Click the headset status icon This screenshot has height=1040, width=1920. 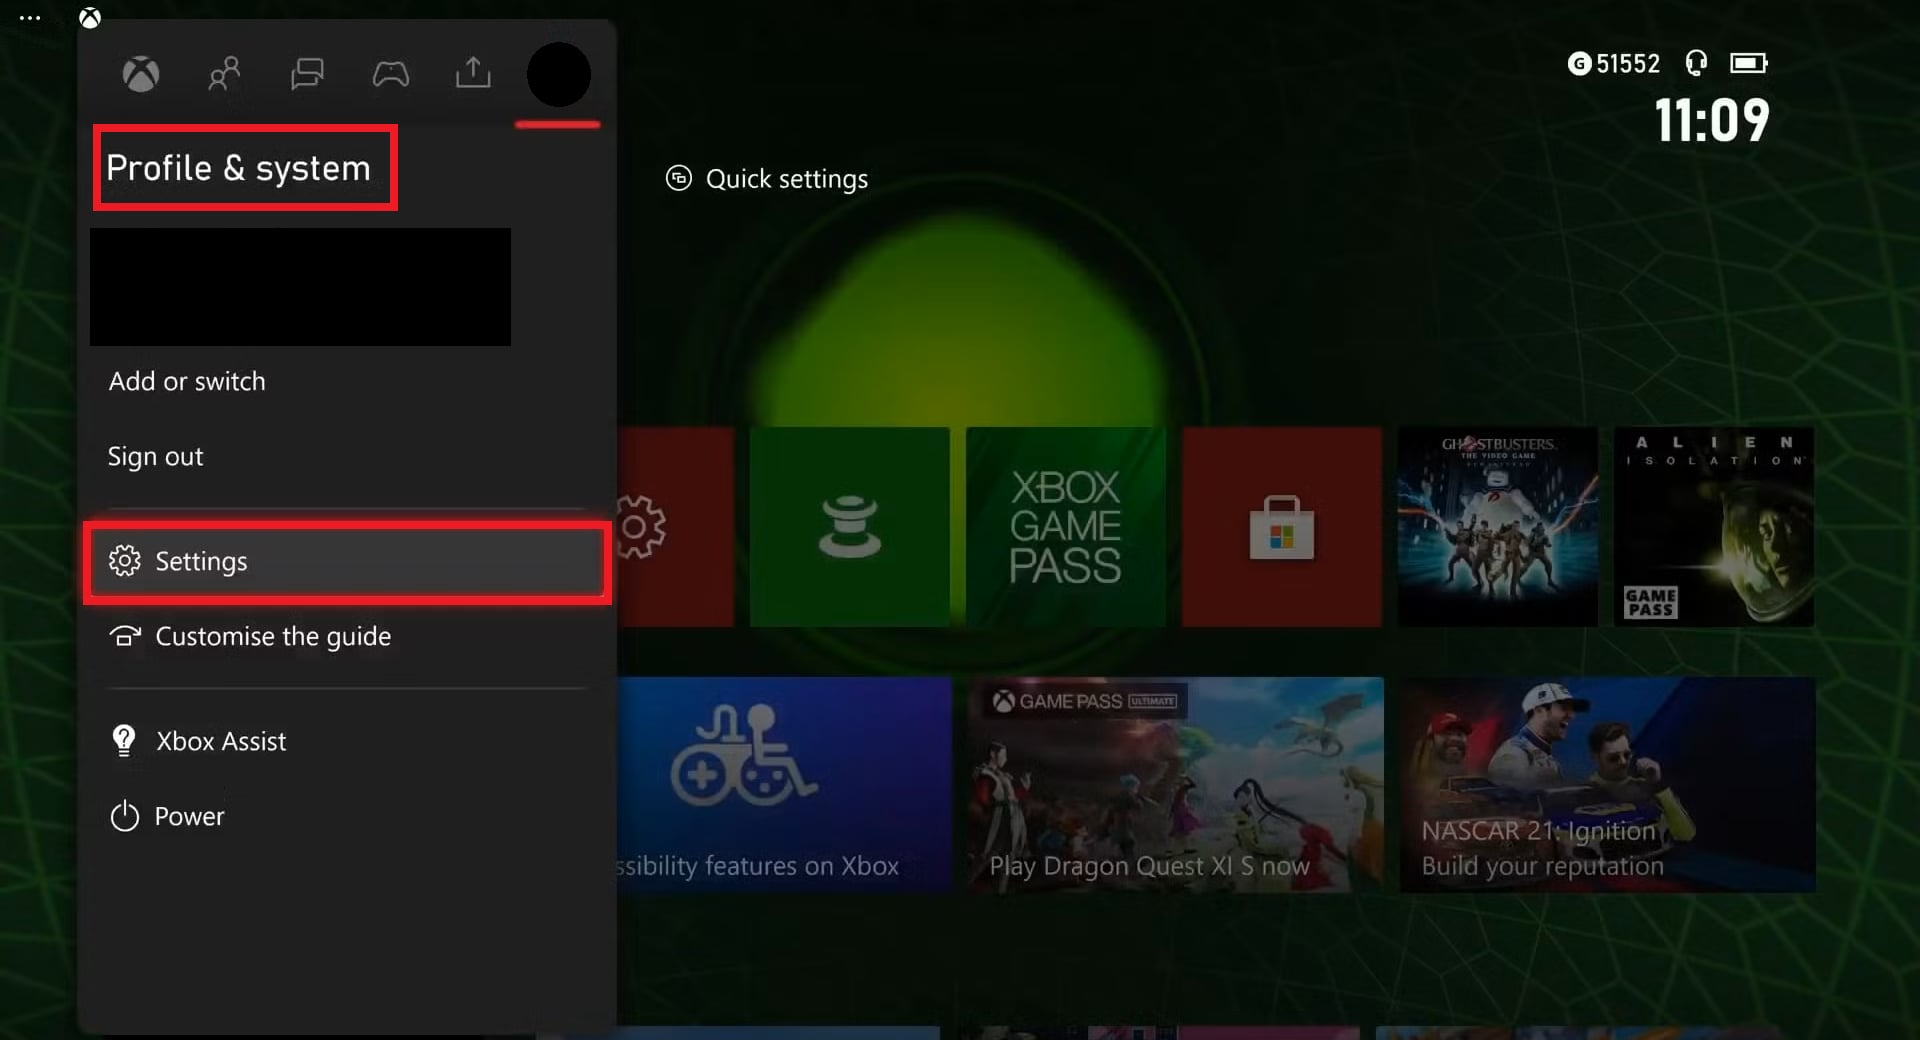[1696, 63]
